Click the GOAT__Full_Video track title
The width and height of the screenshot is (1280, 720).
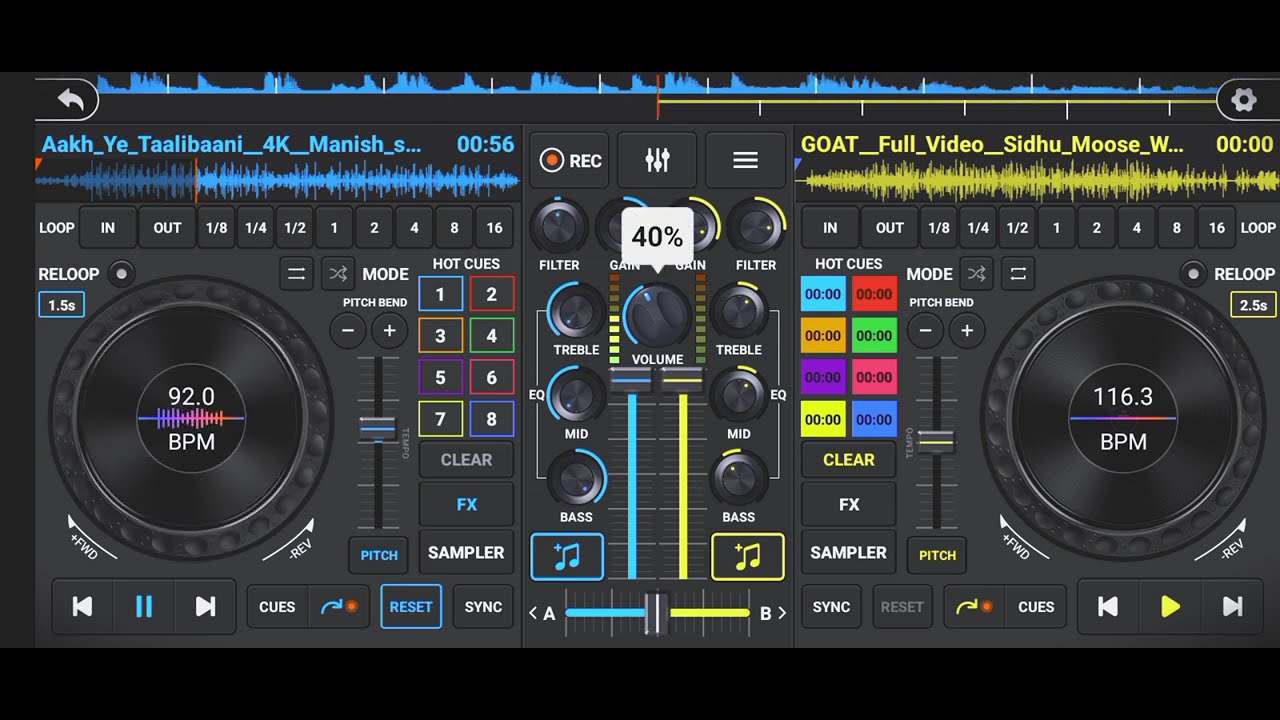[x=992, y=145]
